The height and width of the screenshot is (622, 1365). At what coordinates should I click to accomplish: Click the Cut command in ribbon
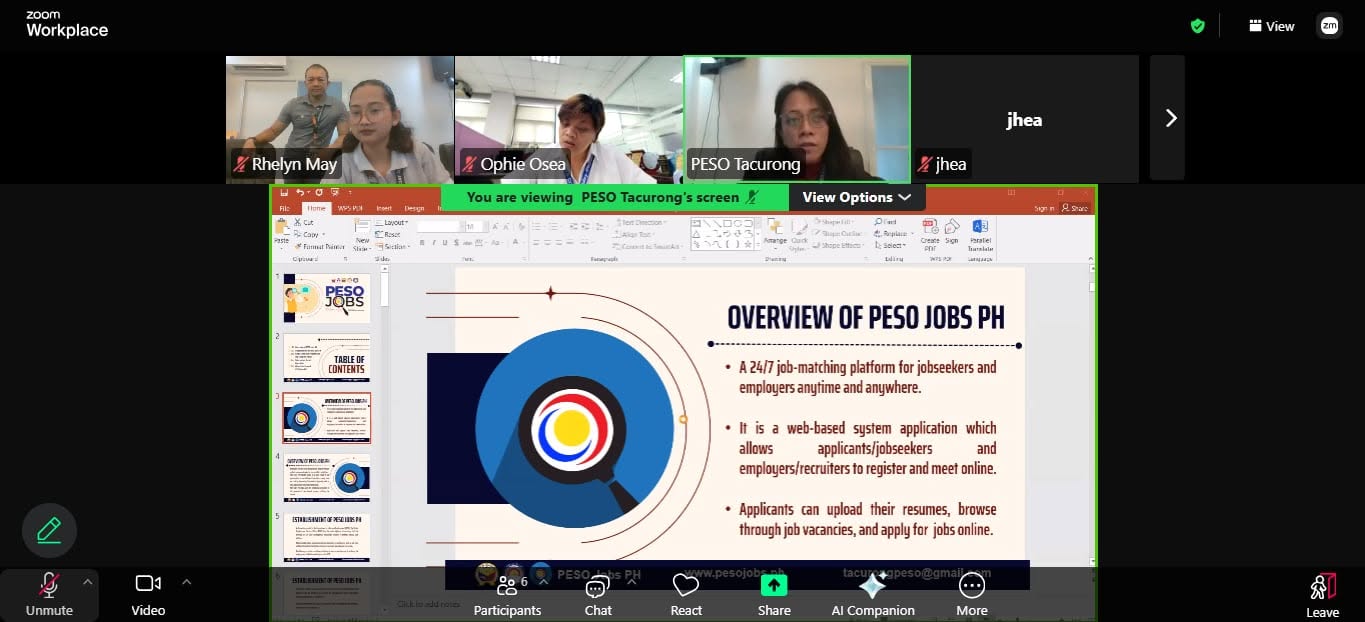pyautogui.click(x=304, y=222)
